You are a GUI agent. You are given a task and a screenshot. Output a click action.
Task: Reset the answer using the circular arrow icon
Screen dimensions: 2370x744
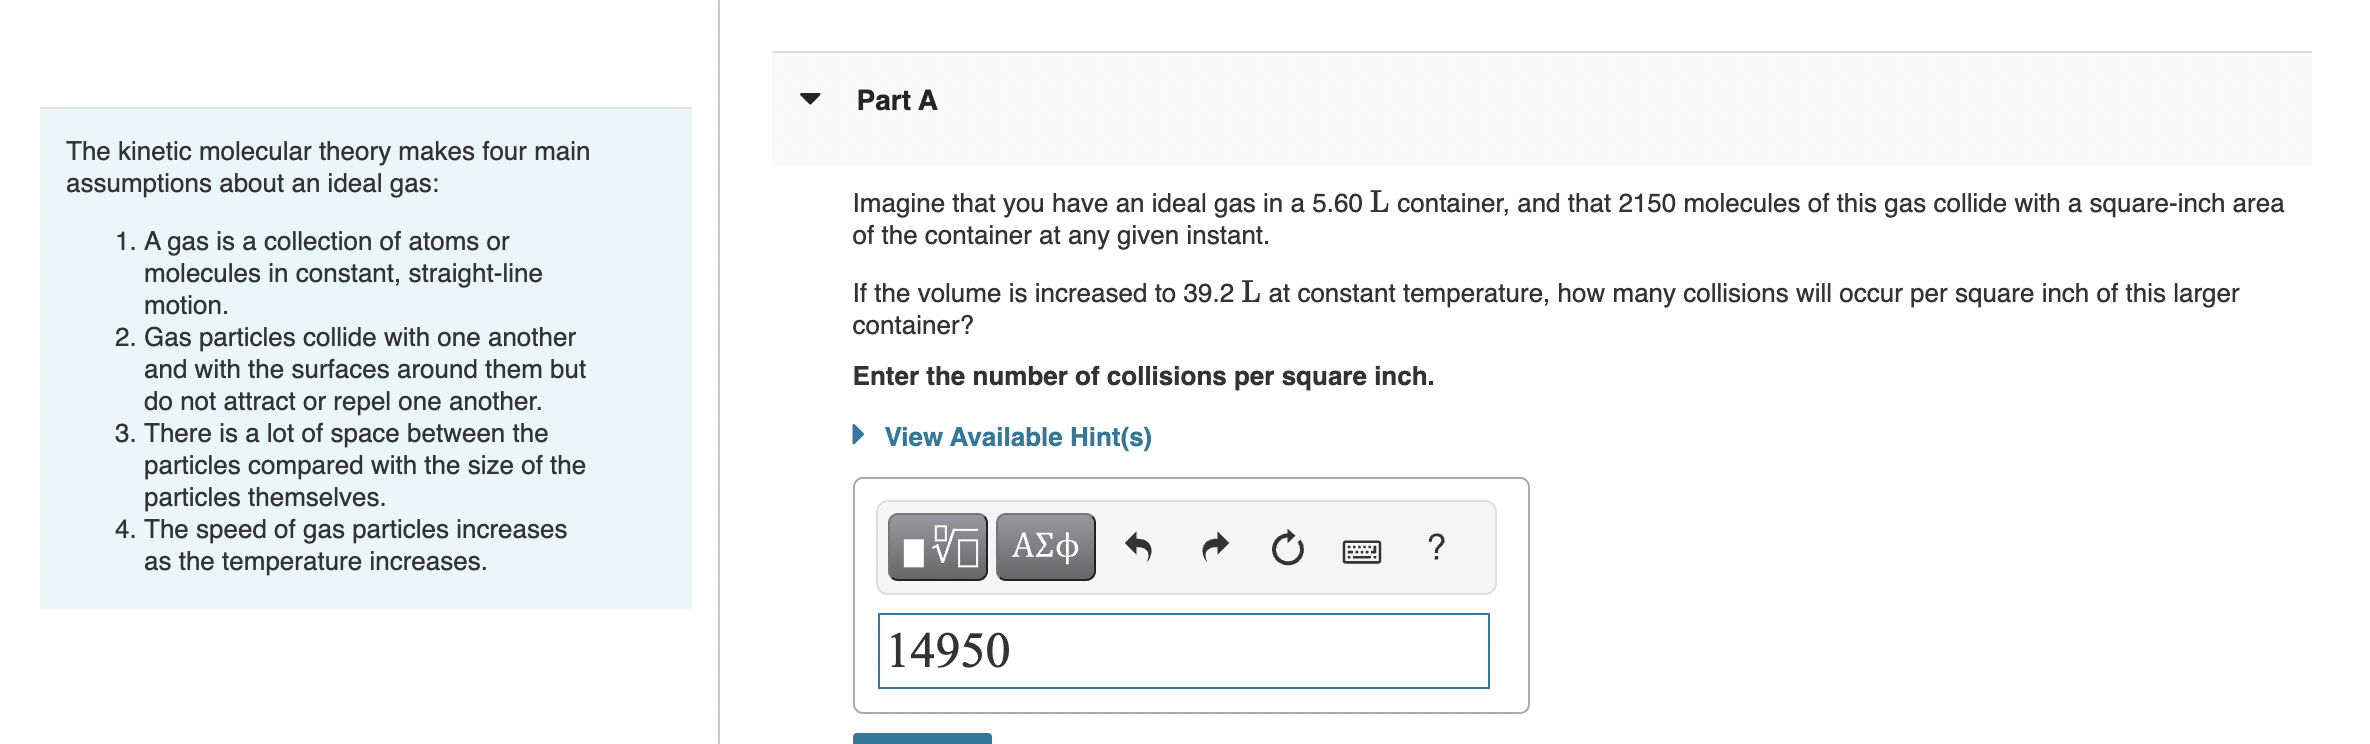click(x=1287, y=546)
